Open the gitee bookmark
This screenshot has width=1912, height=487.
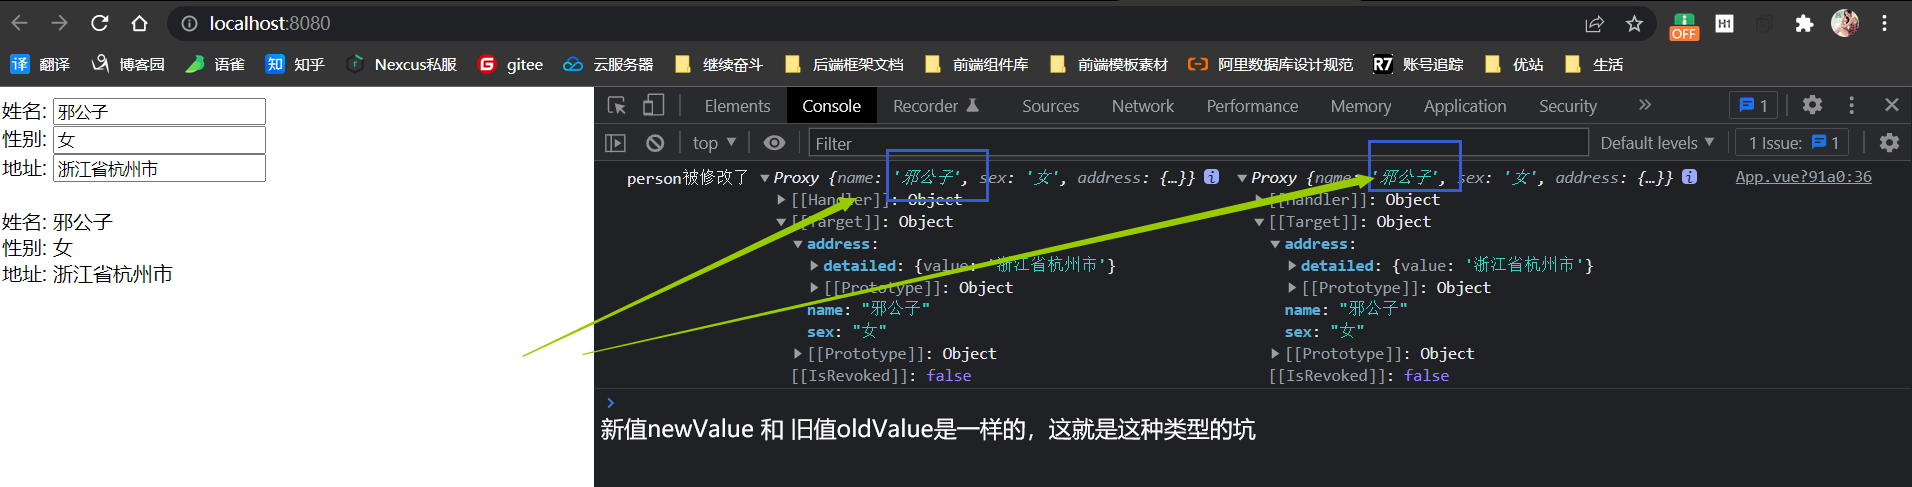pos(510,64)
